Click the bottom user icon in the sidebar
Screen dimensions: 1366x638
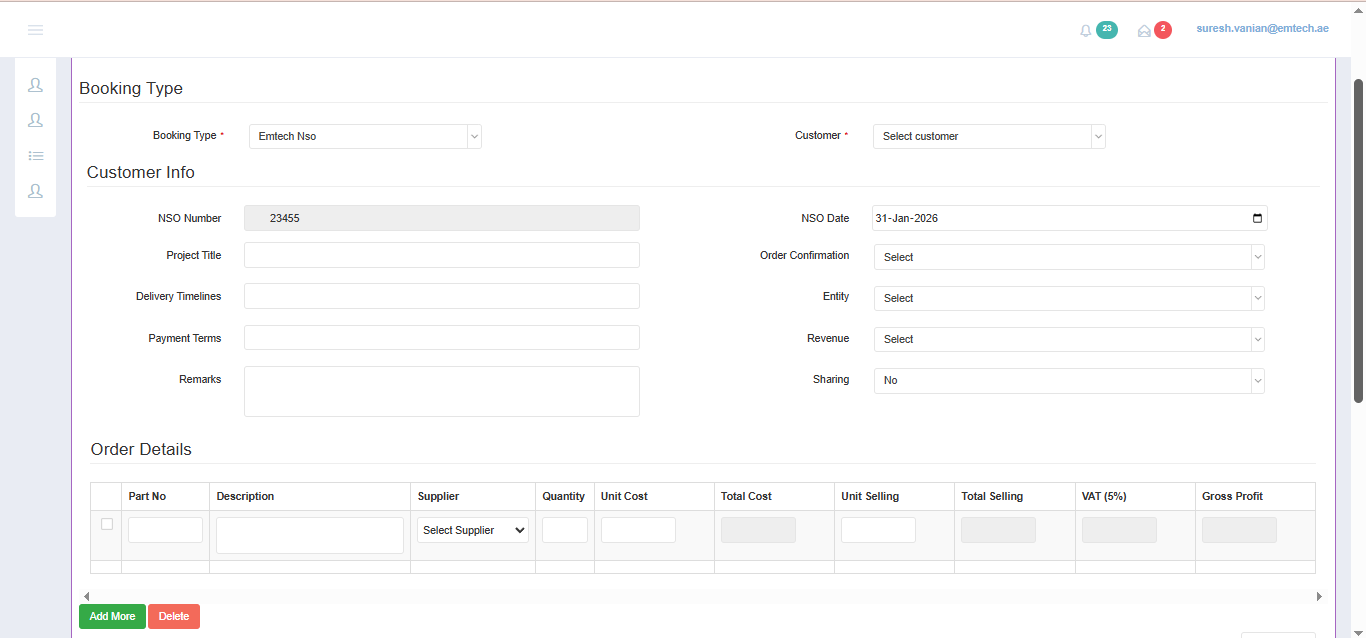click(x=36, y=190)
